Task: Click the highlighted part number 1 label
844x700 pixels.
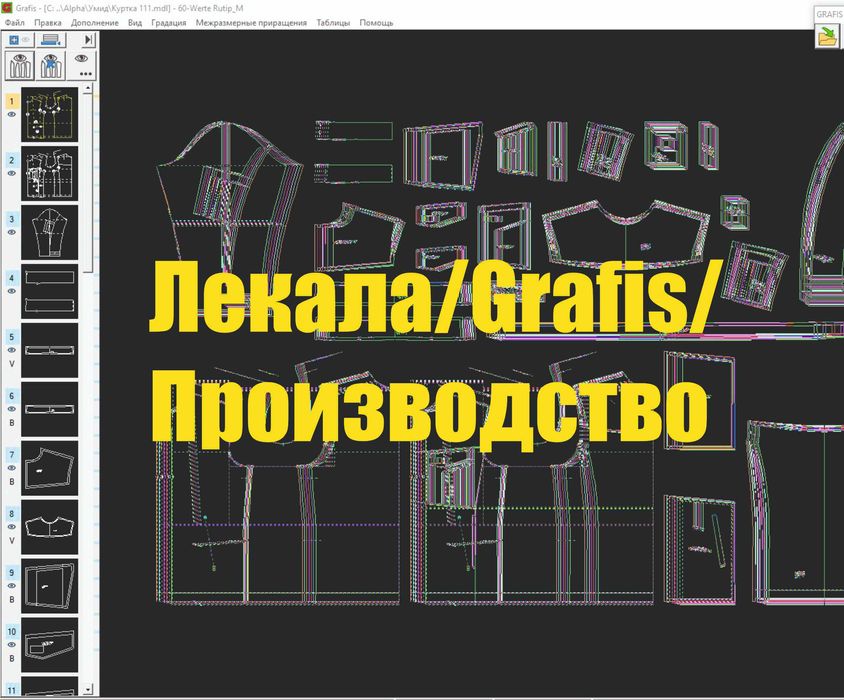Action: pyautogui.click(x=12, y=101)
